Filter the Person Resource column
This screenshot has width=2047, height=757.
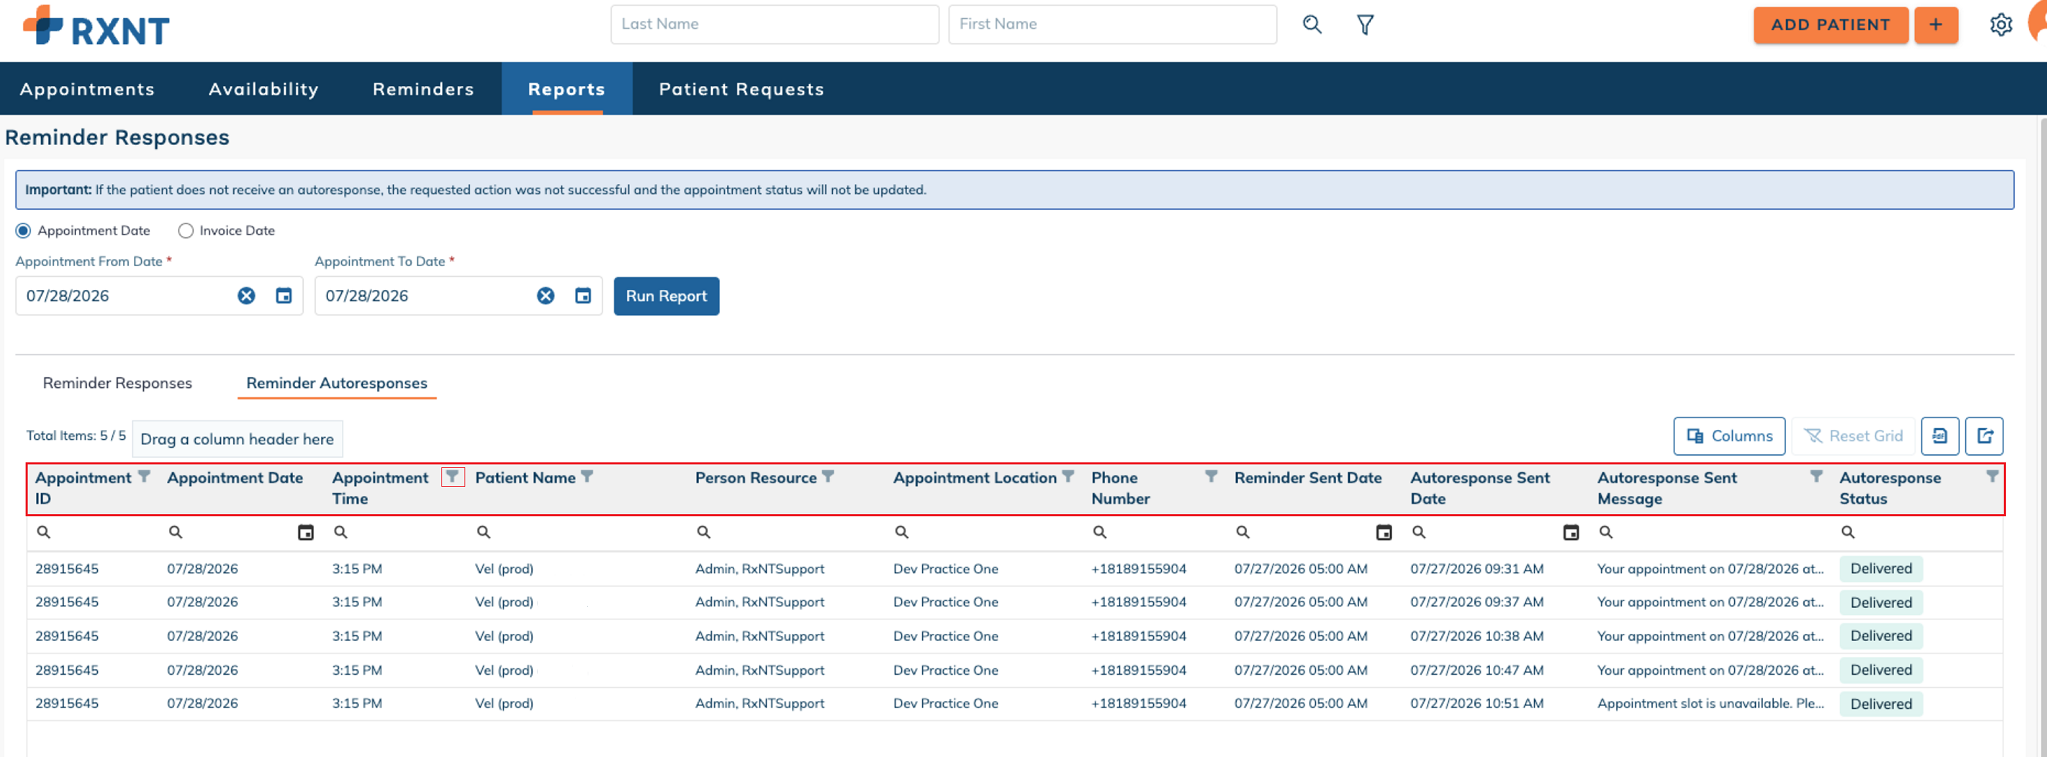click(828, 477)
